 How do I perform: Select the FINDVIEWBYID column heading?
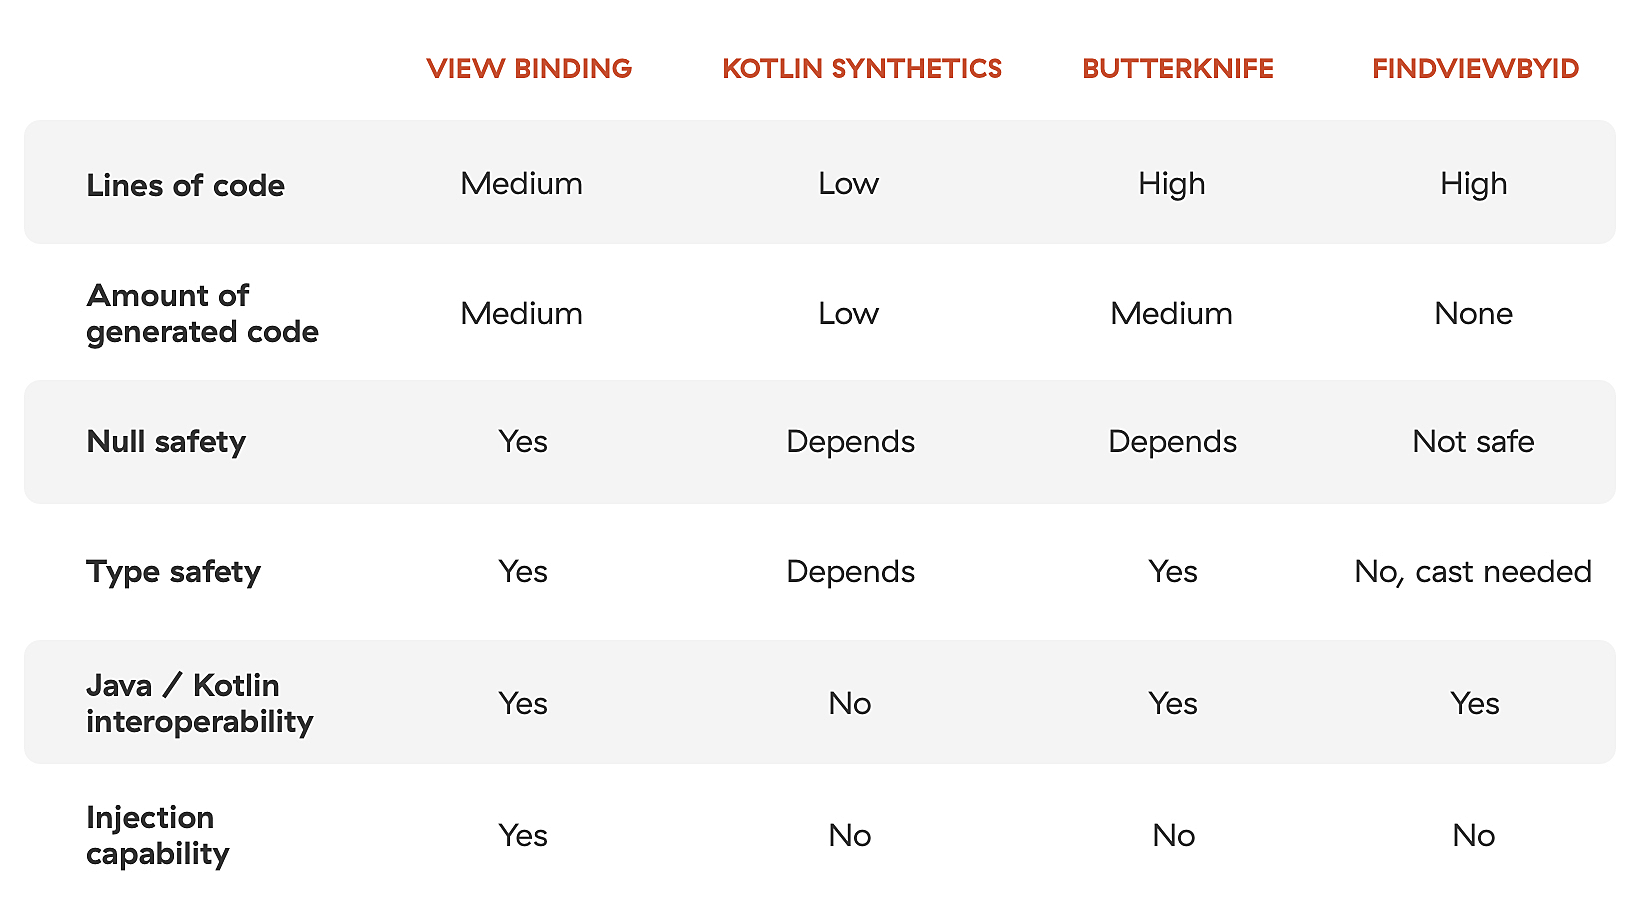[x=1475, y=69]
